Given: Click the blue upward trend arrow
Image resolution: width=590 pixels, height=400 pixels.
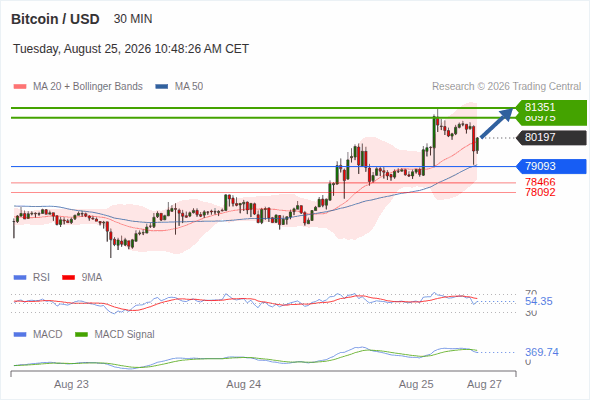Looking at the screenshot, I should (497, 123).
